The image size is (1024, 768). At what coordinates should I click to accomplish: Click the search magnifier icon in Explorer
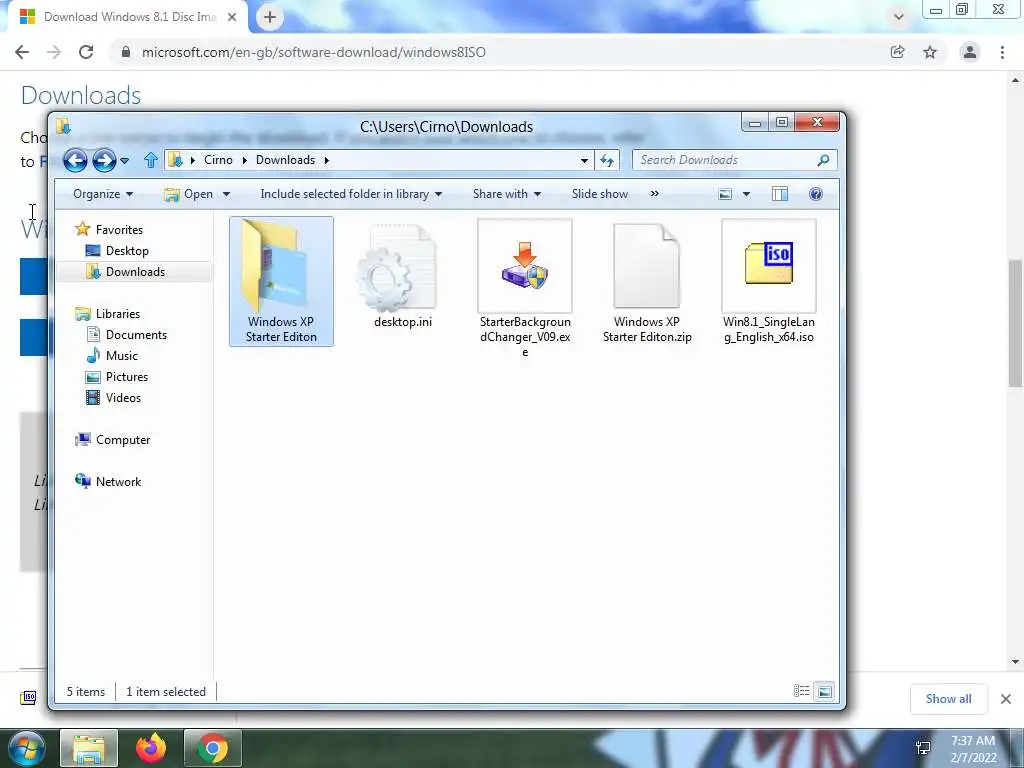click(824, 160)
